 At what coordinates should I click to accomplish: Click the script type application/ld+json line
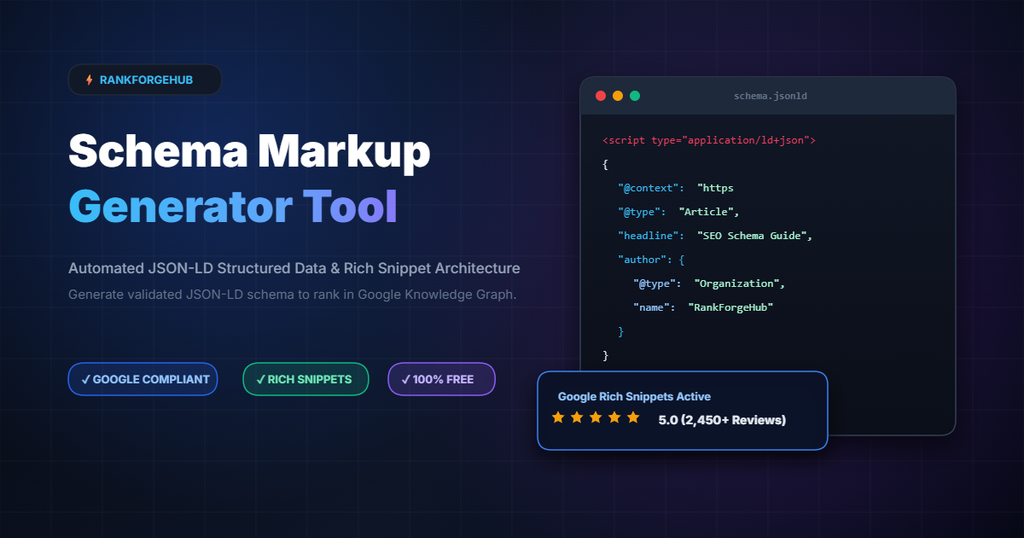tap(709, 140)
